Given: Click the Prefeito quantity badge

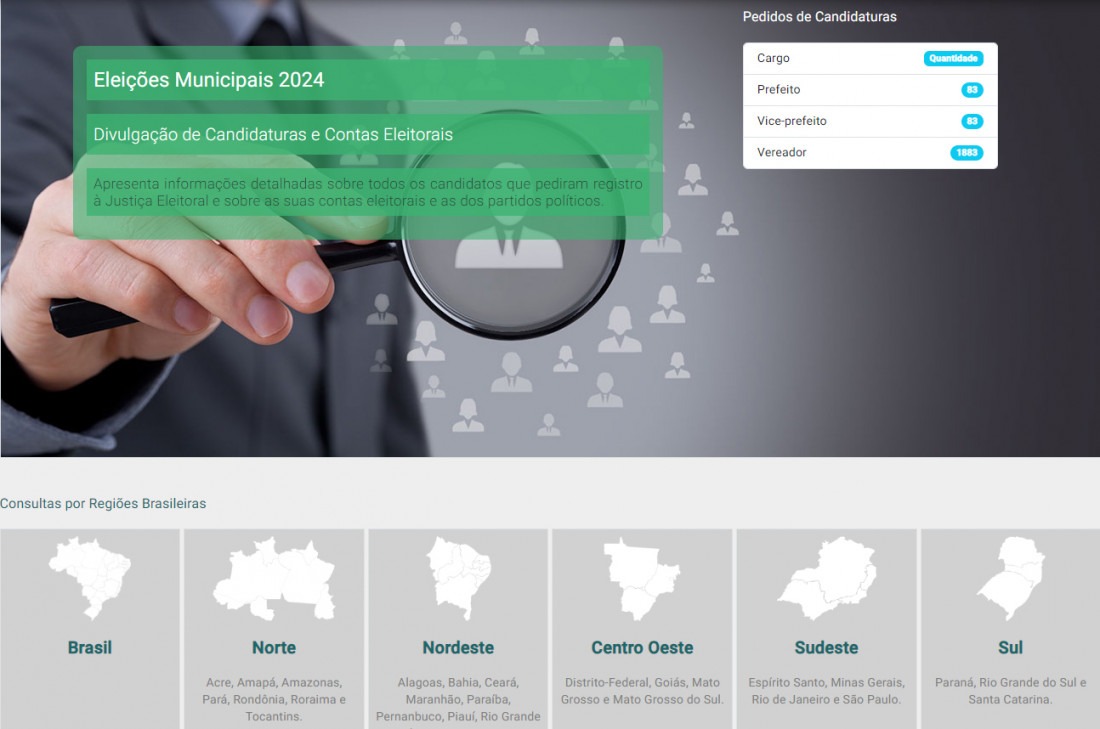Looking at the screenshot, I should click(972, 90).
